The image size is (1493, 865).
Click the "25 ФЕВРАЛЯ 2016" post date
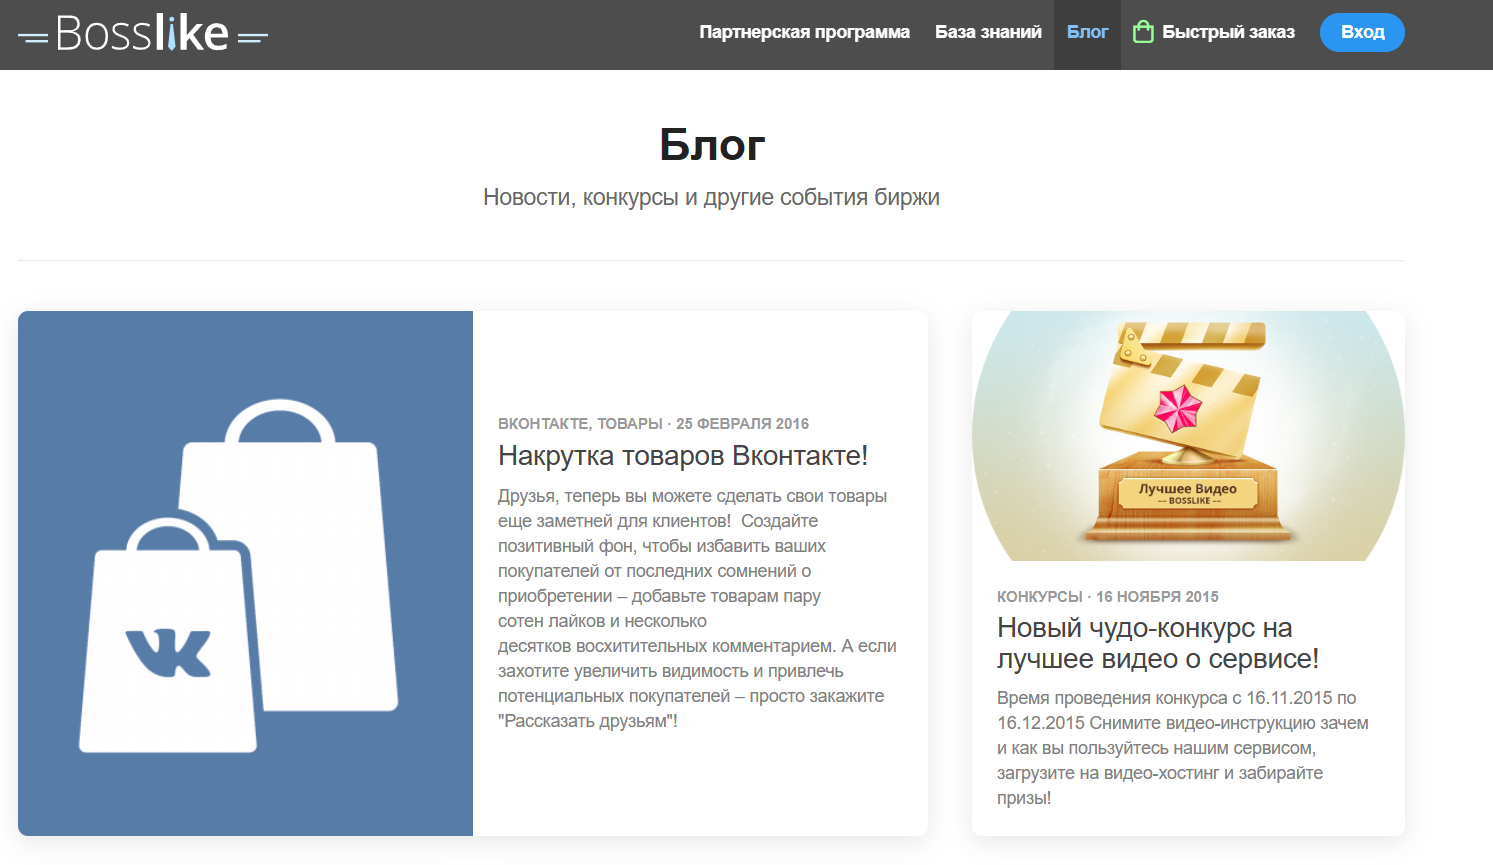tap(742, 424)
